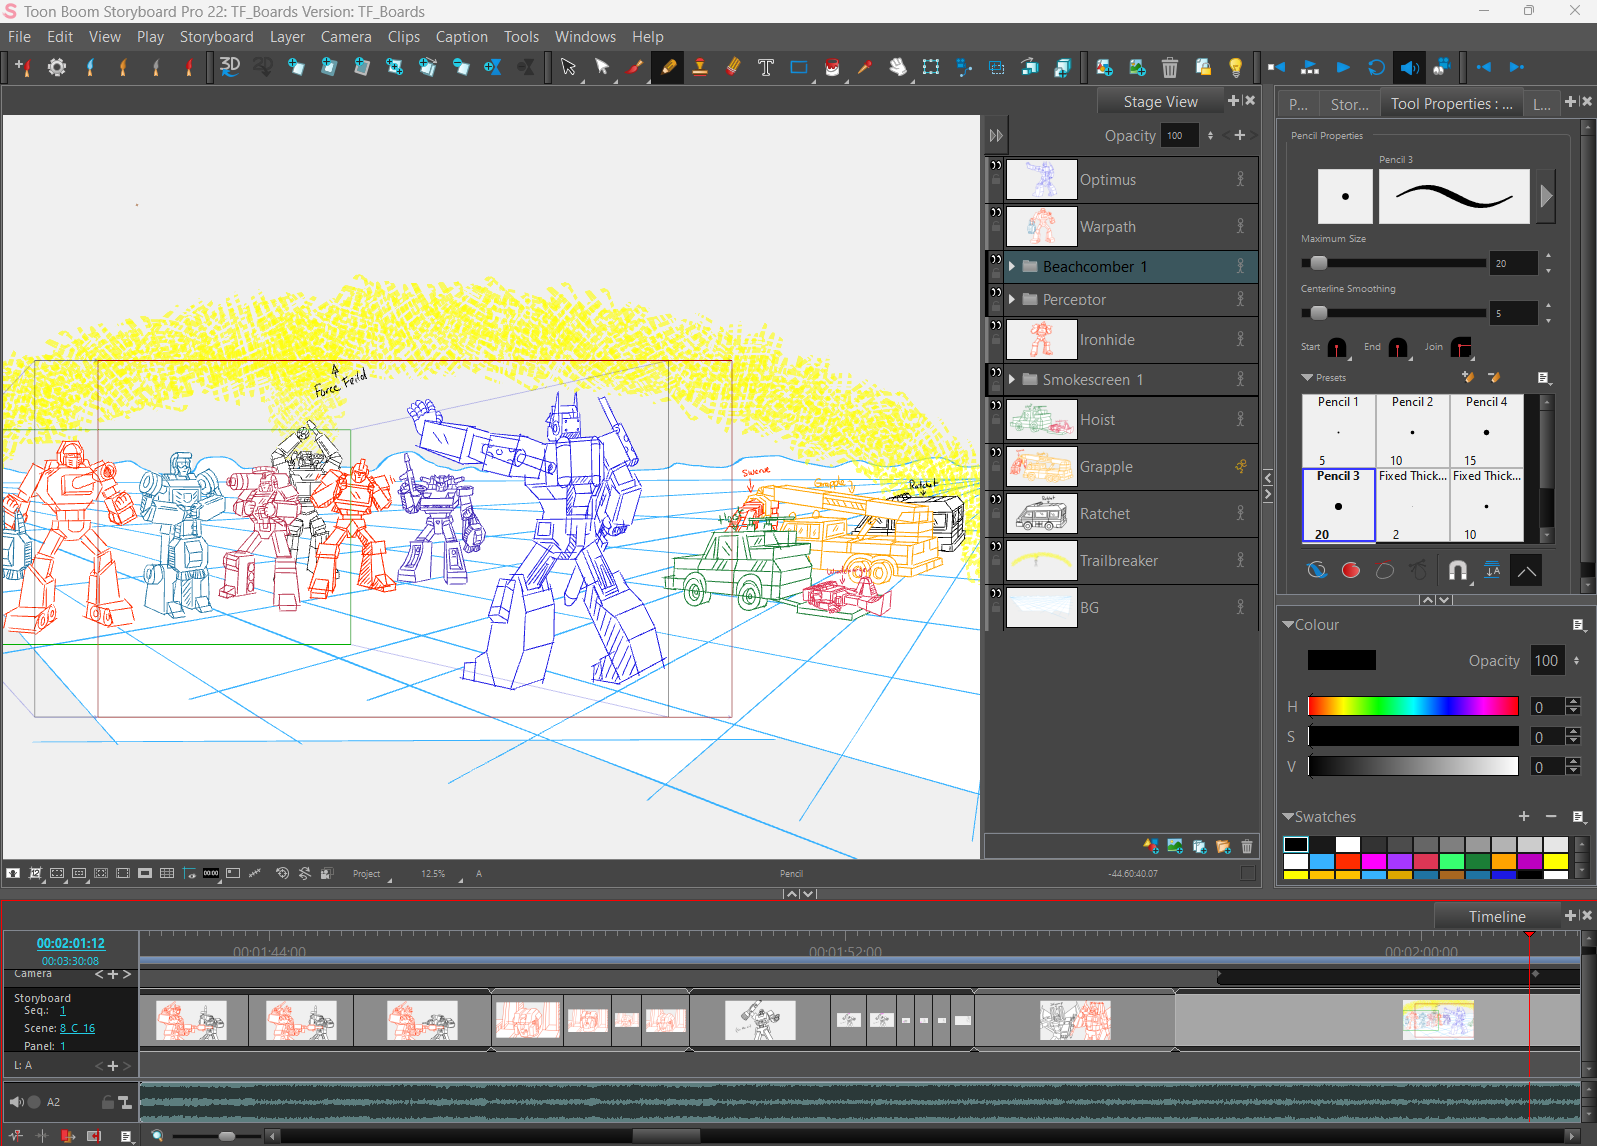
Task: Collapse the Colour section
Action: point(1288,624)
